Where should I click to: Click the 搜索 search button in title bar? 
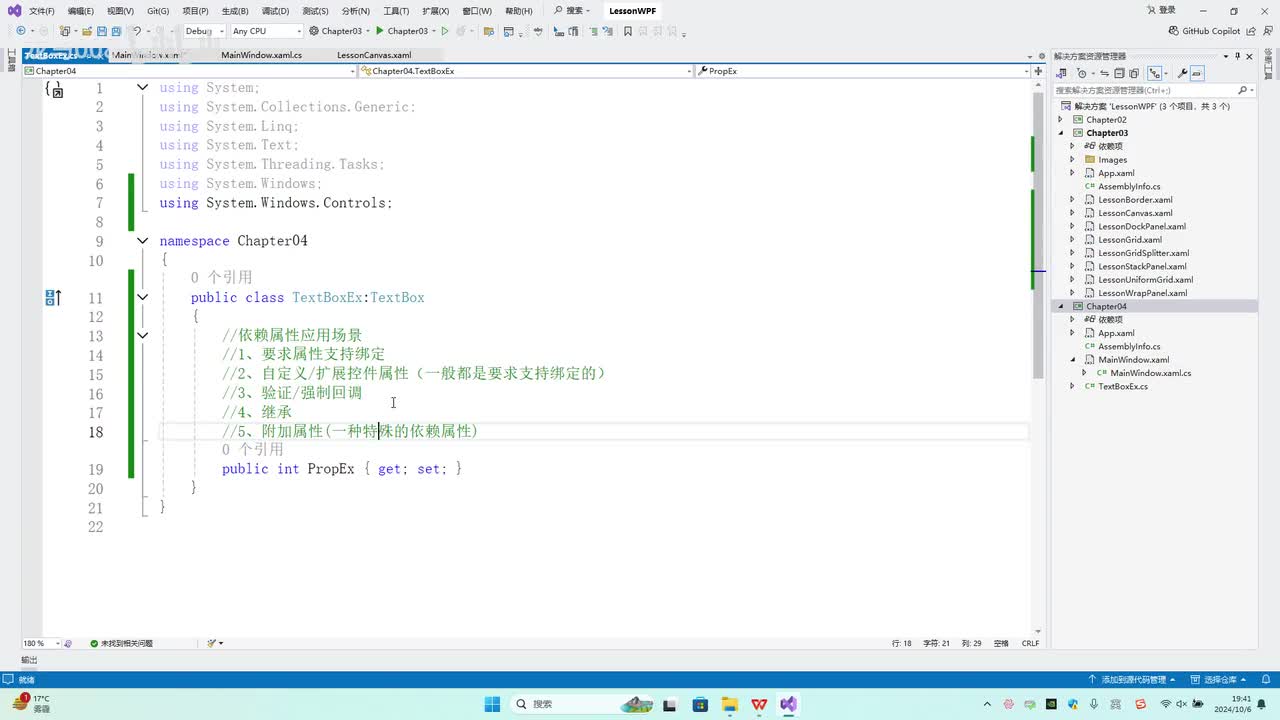coord(571,11)
